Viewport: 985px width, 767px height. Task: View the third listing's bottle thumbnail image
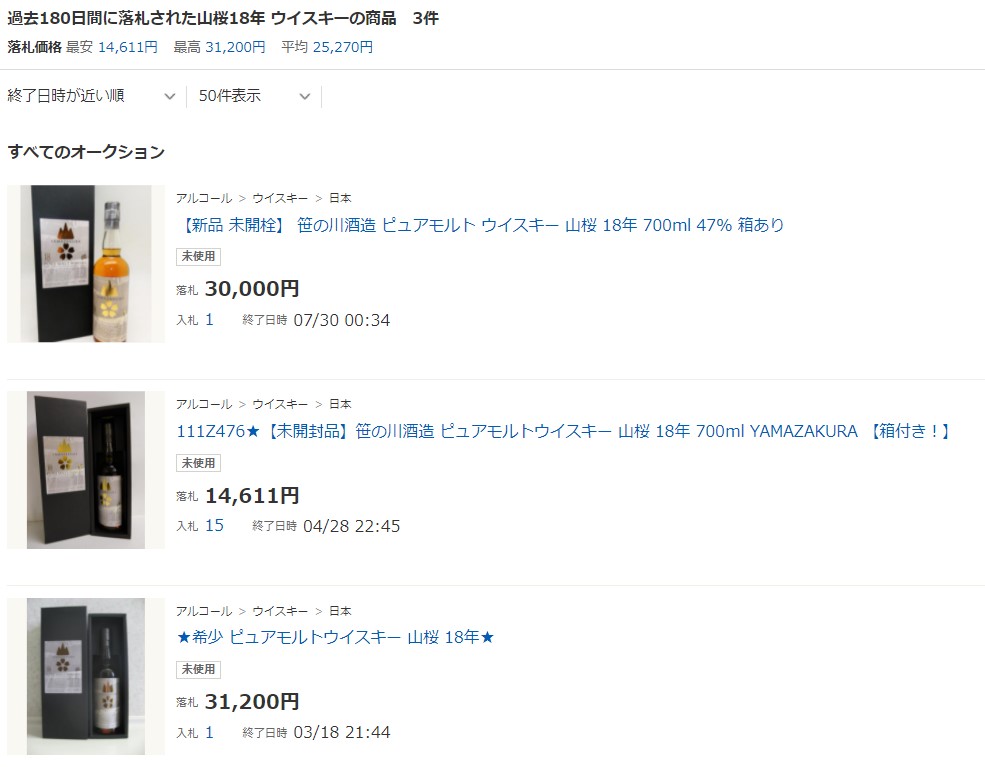click(86, 676)
